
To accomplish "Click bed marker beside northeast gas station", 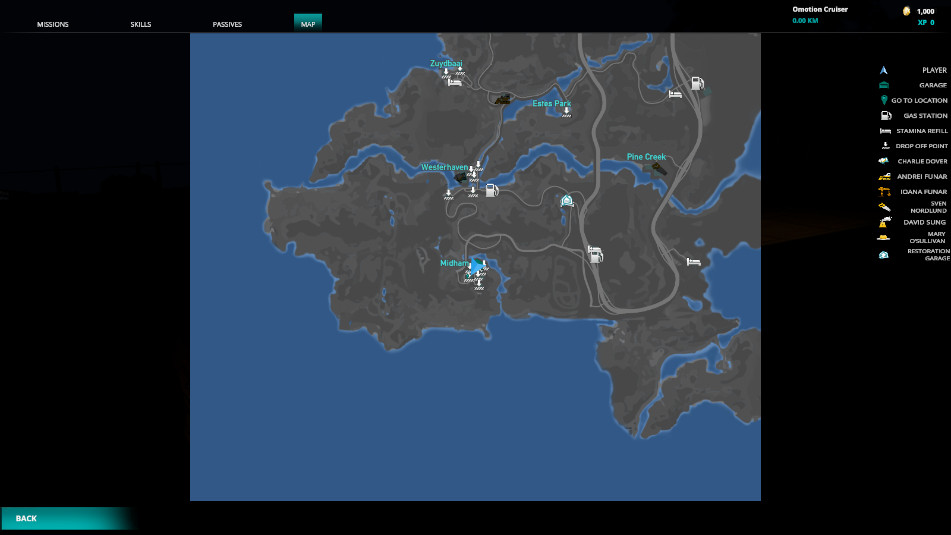I will click(x=675, y=94).
